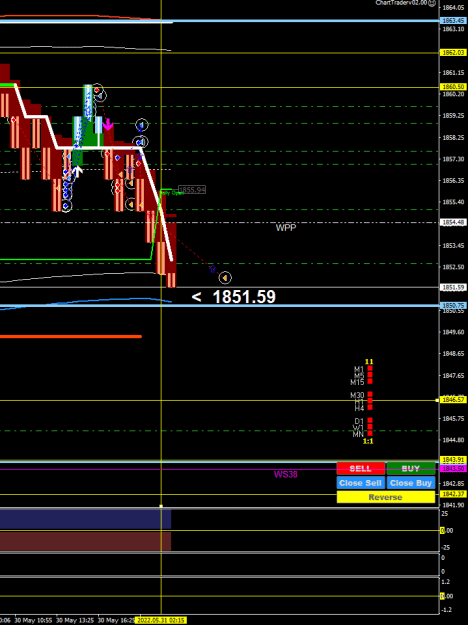Click the circled orange arrow near 1851.59
The image size is (468, 625).
225,277
